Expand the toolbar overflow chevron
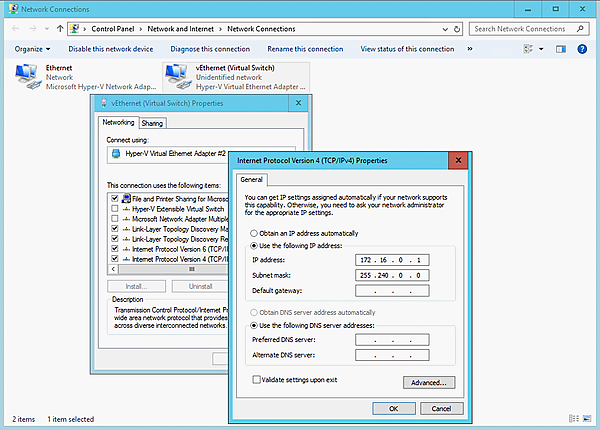This screenshot has height=430, width=600. [x=472, y=48]
